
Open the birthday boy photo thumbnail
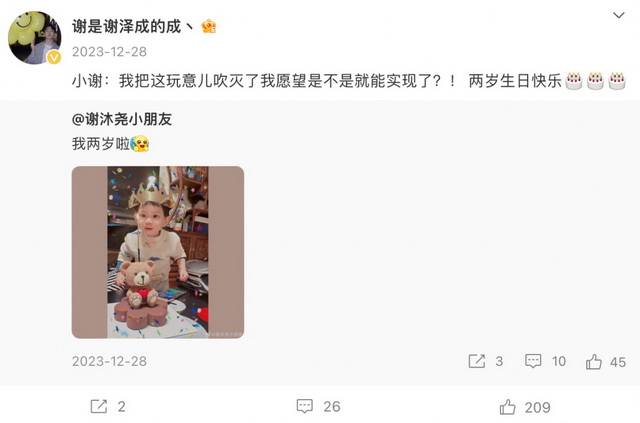tap(158, 252)
